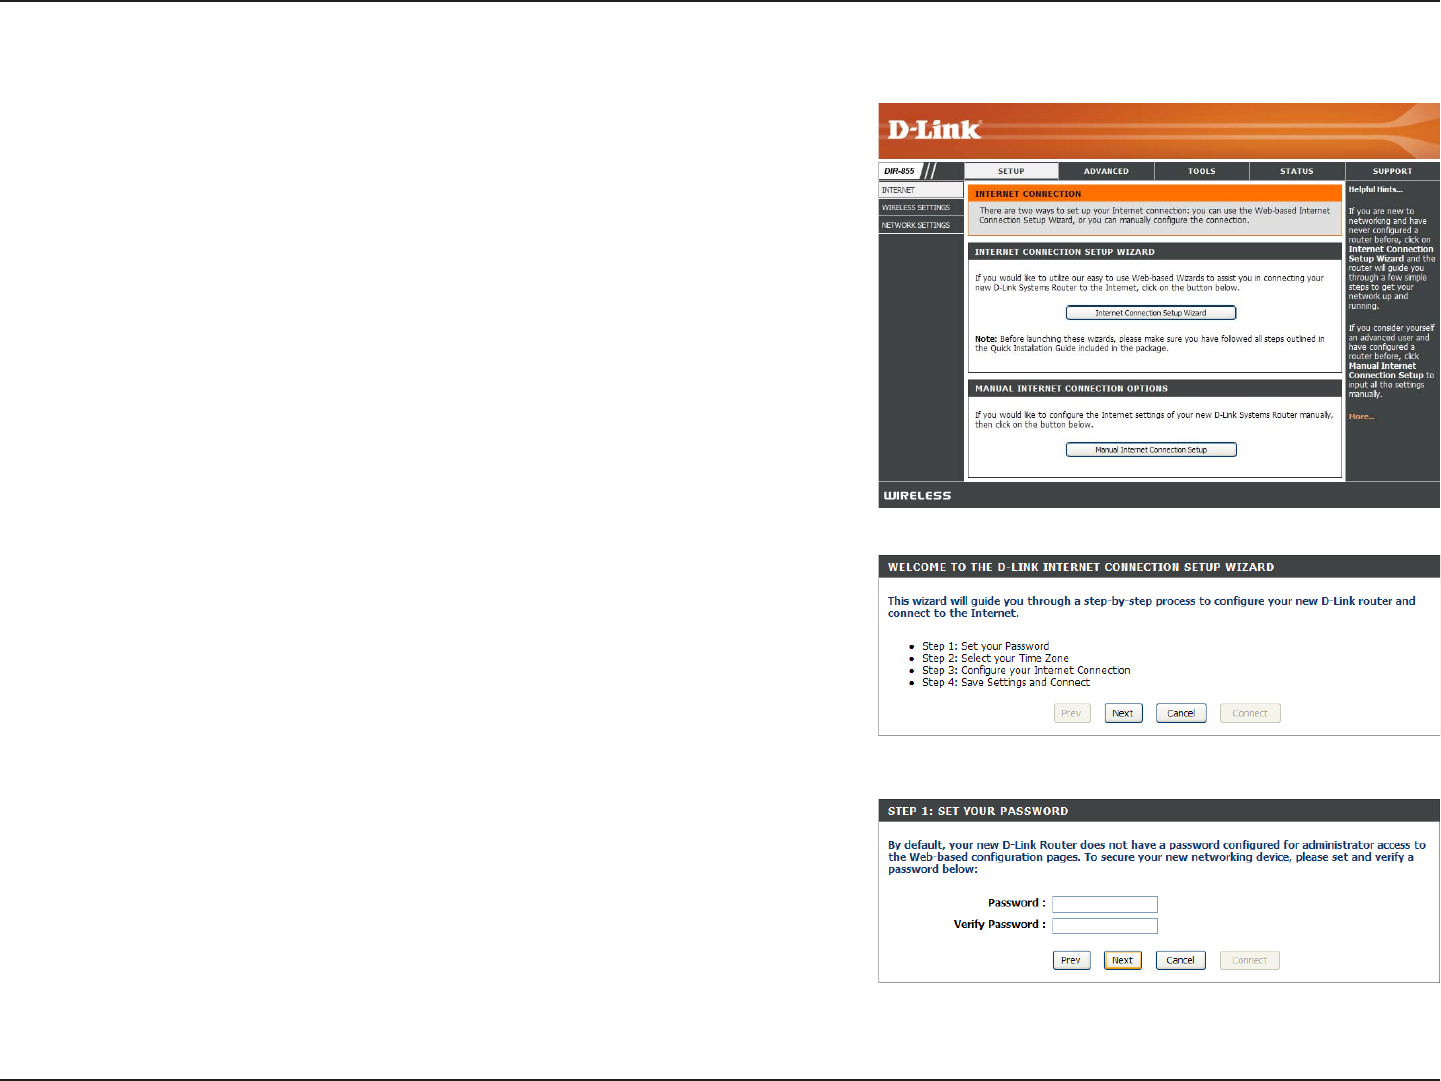Launch the Internet Connection Setup Wizard button
Screen dimensions: 1441x1081
tap(1151, 313)
